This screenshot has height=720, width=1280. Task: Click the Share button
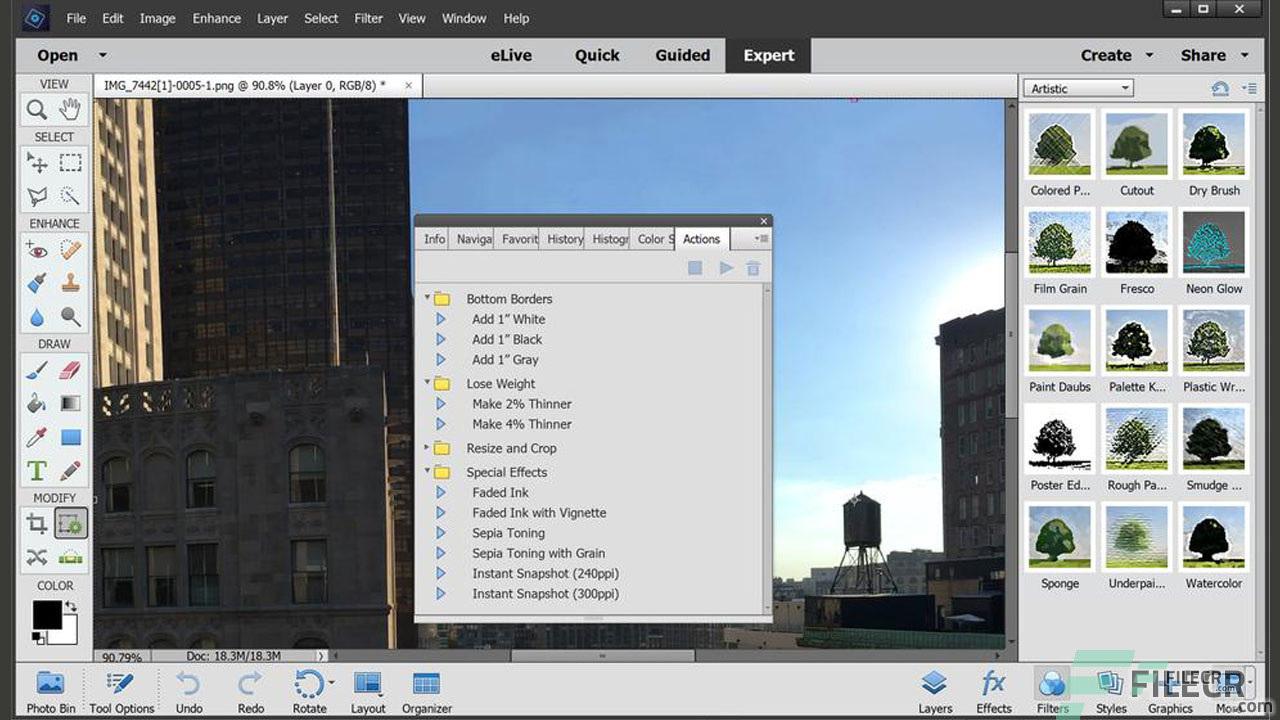[1203, 55]
